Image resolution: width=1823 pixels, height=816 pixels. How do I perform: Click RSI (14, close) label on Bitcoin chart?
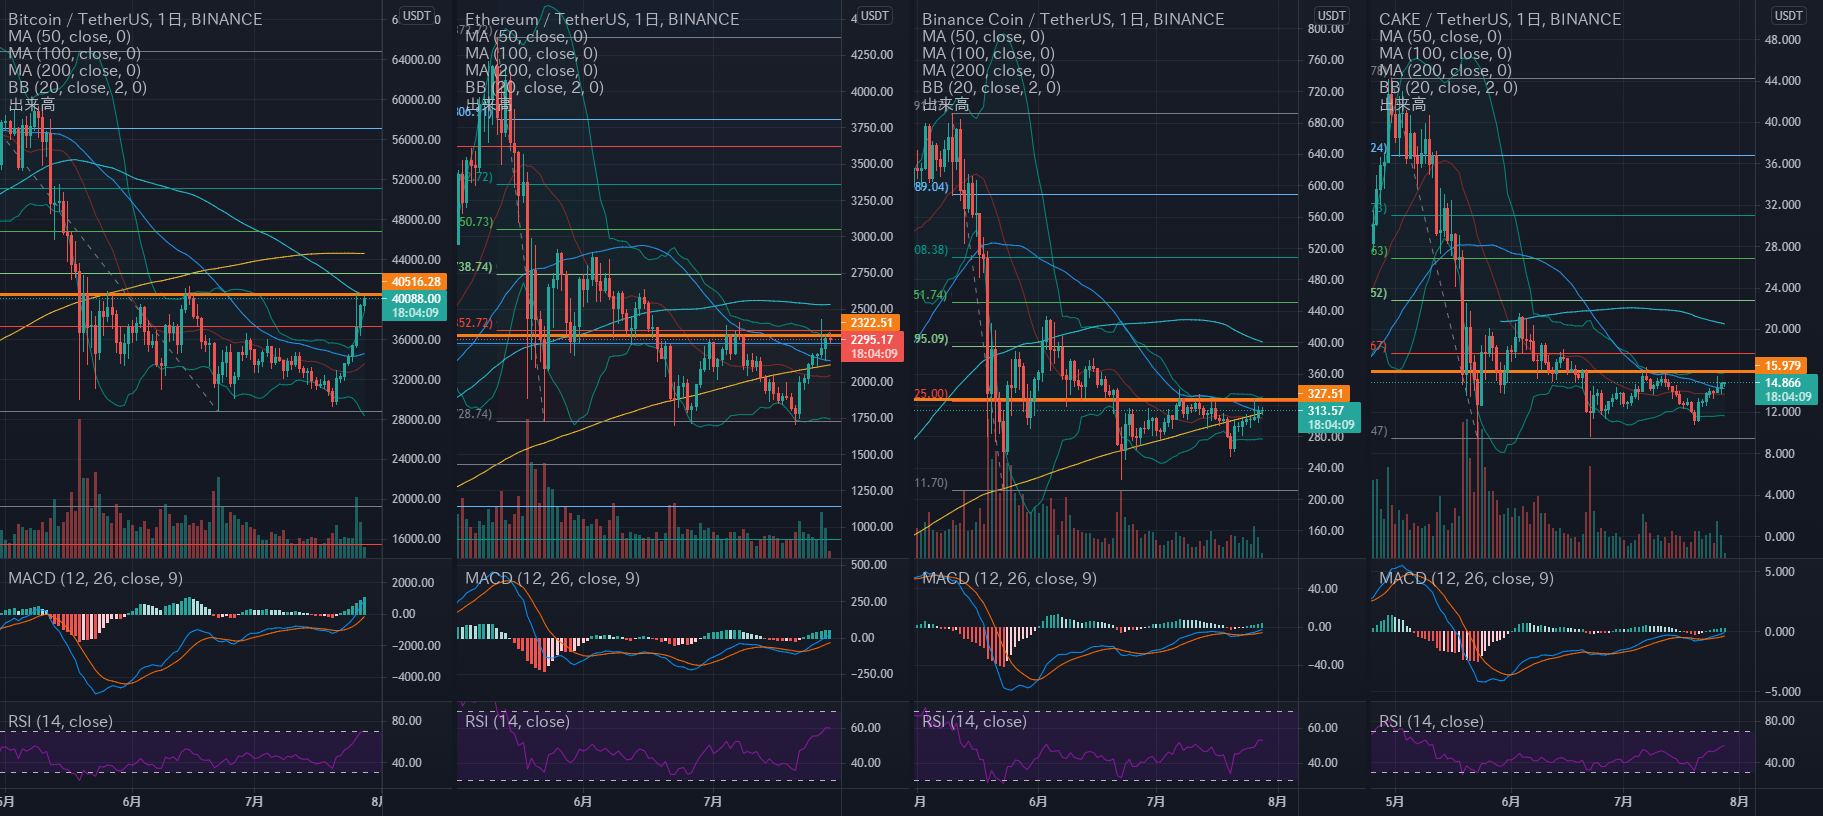(60, 721)
